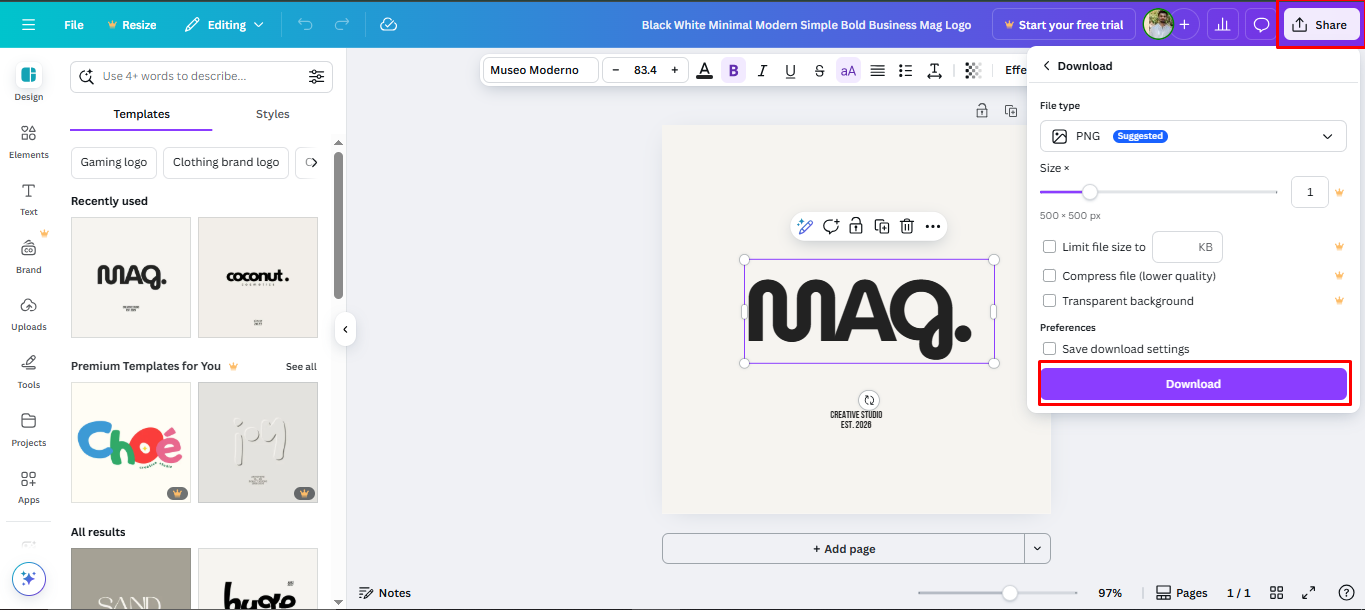Open the File menu

pyautogui.click(x=73, y=24)
